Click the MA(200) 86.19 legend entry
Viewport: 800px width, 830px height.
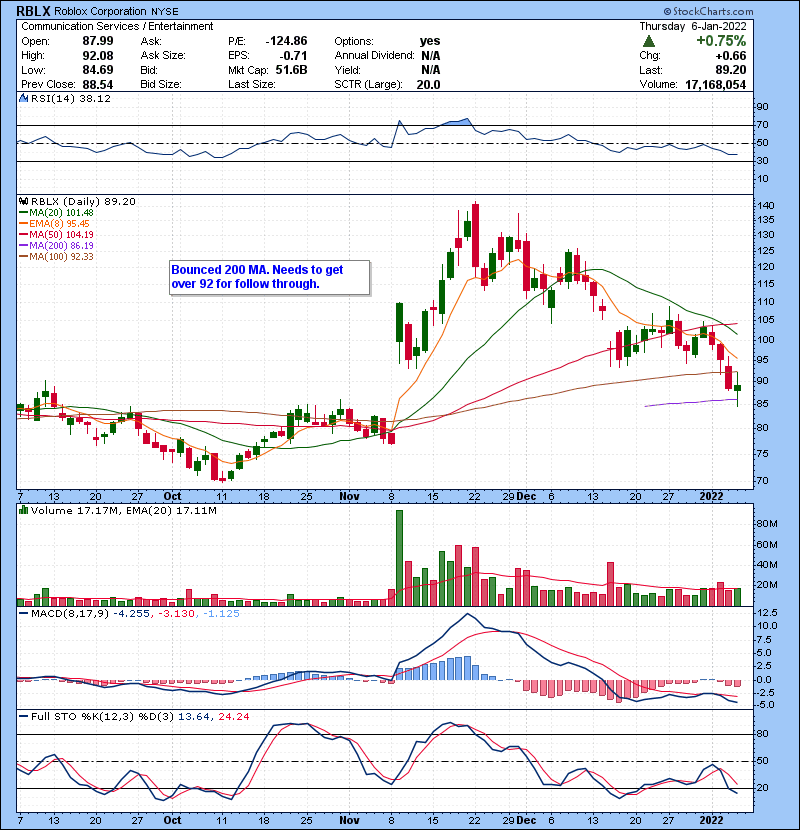(x=56, y=246)
